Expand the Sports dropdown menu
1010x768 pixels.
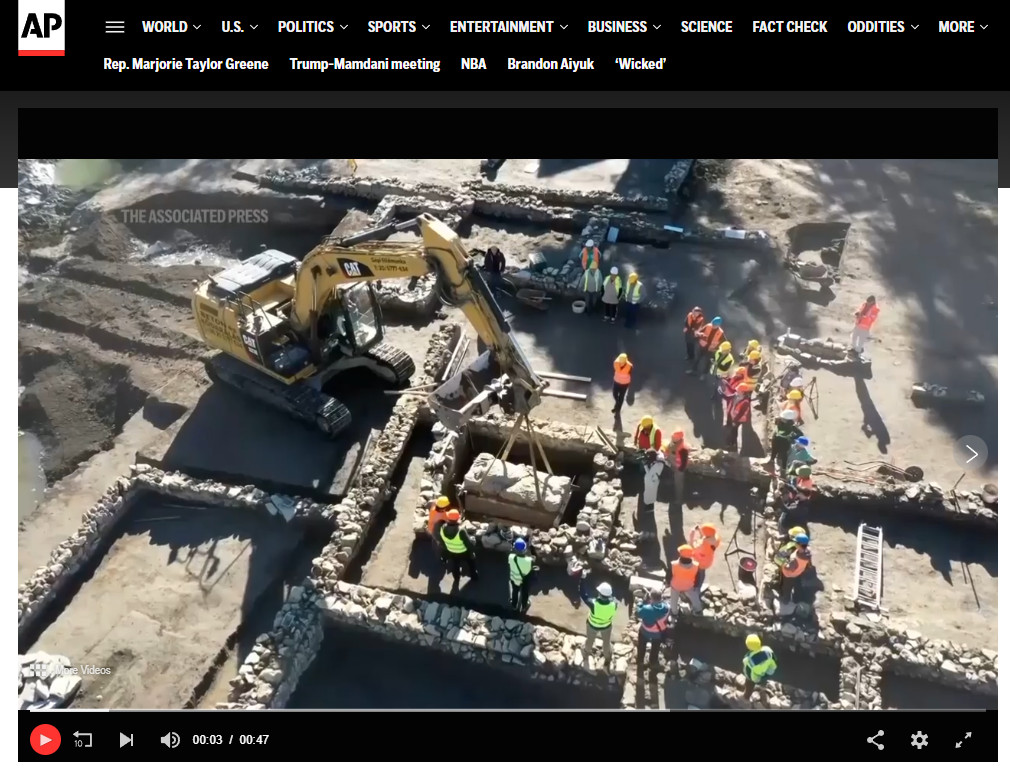[398, 27]
